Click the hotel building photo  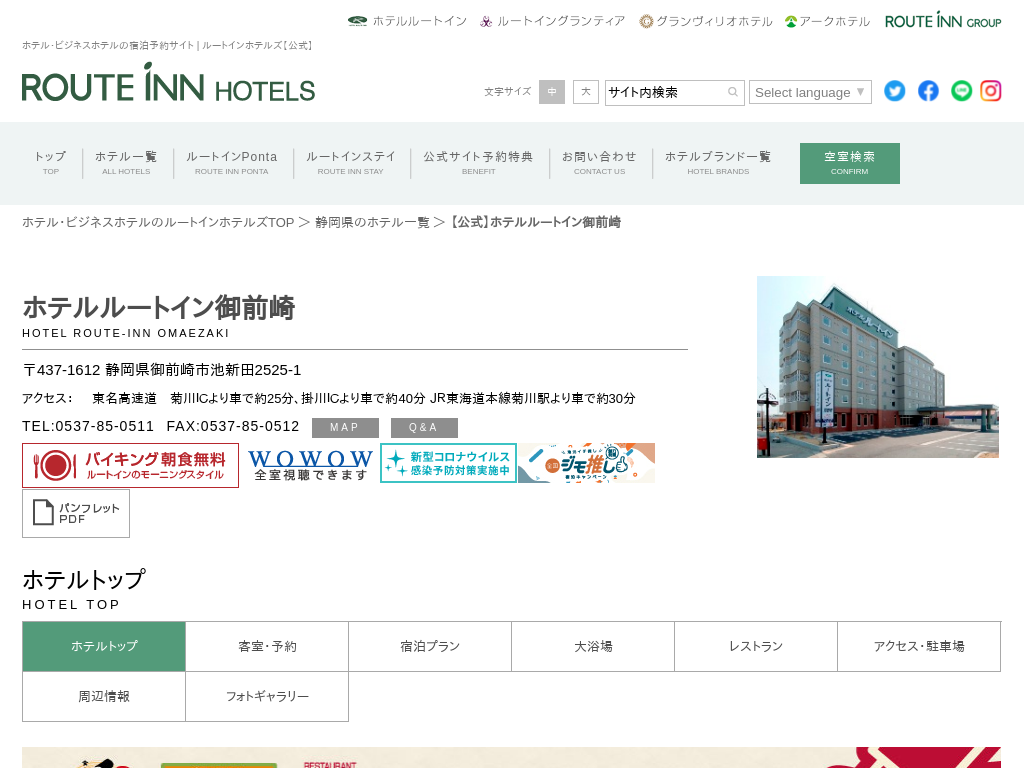(878, 366)
